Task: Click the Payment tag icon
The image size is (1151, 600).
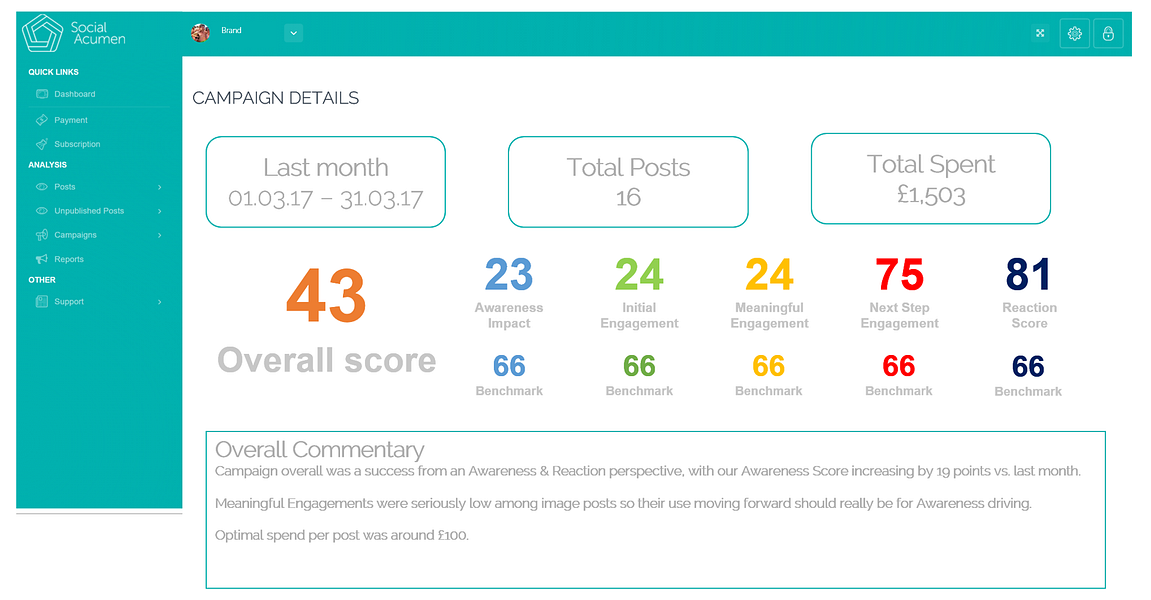Action: coord(42,120)
